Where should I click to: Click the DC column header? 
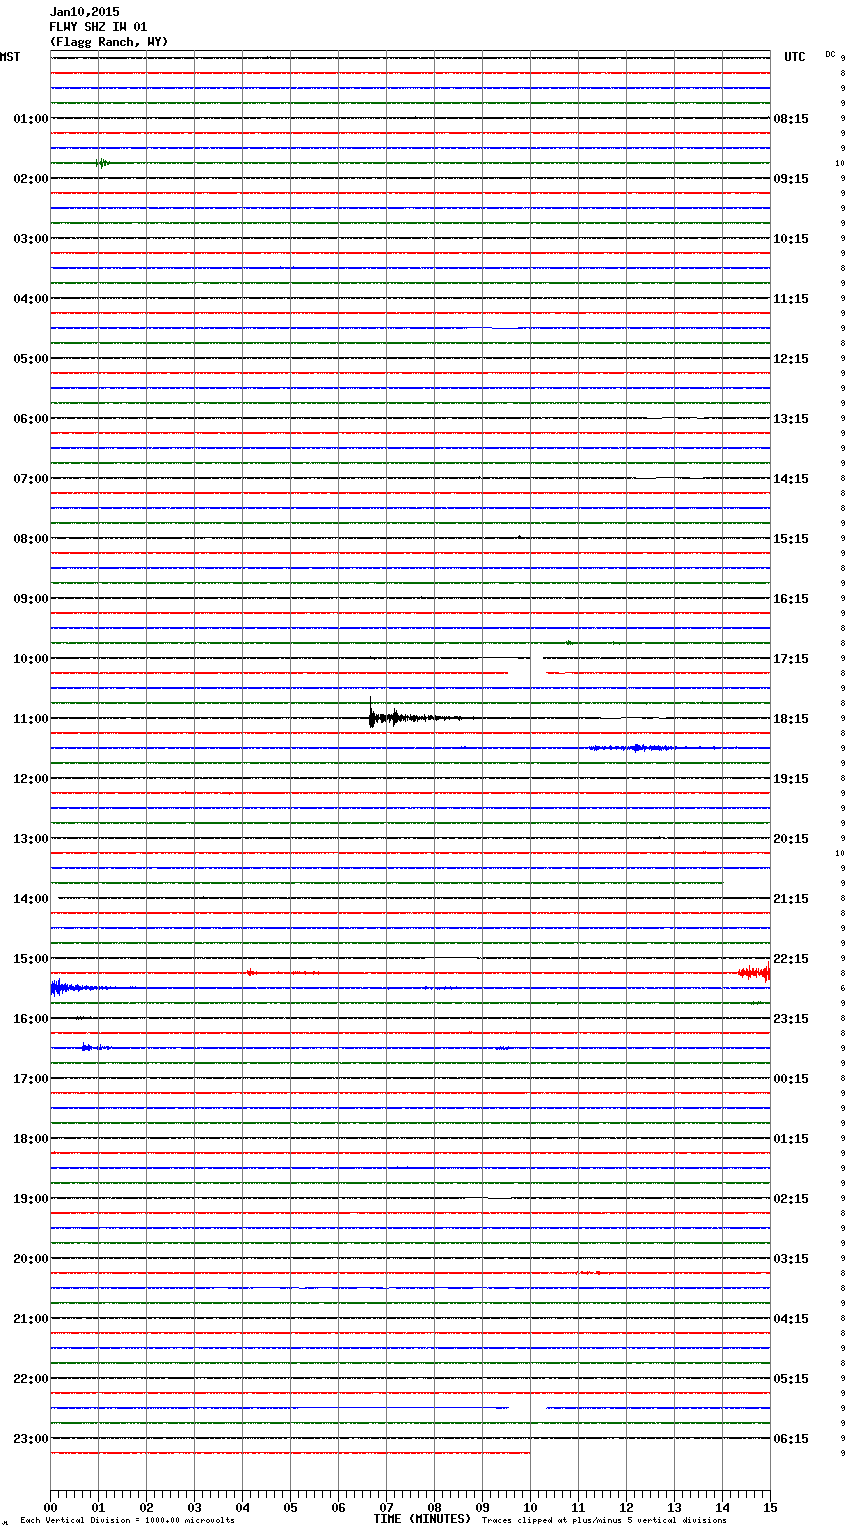pyautogui.click(x=830, y=54)
